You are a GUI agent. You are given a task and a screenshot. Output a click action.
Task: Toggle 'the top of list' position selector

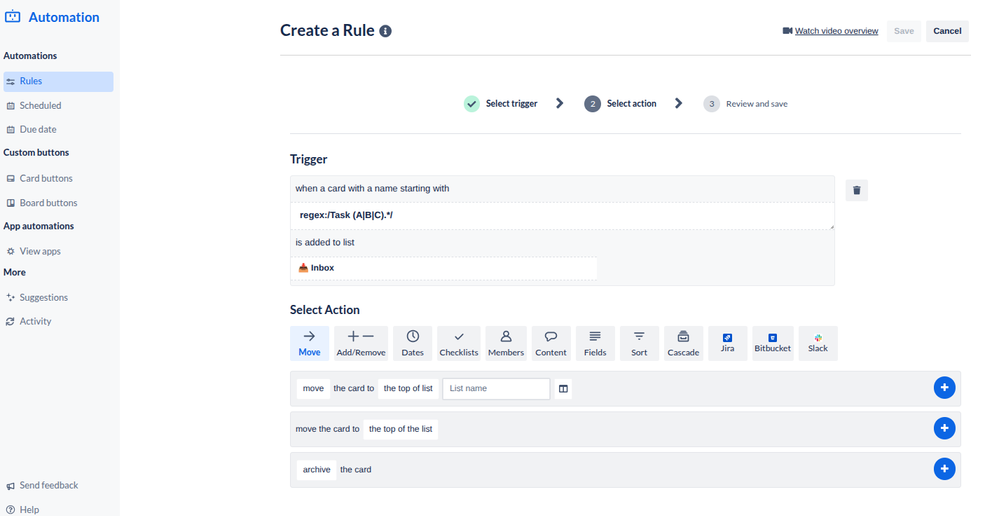tap(408, 389)
